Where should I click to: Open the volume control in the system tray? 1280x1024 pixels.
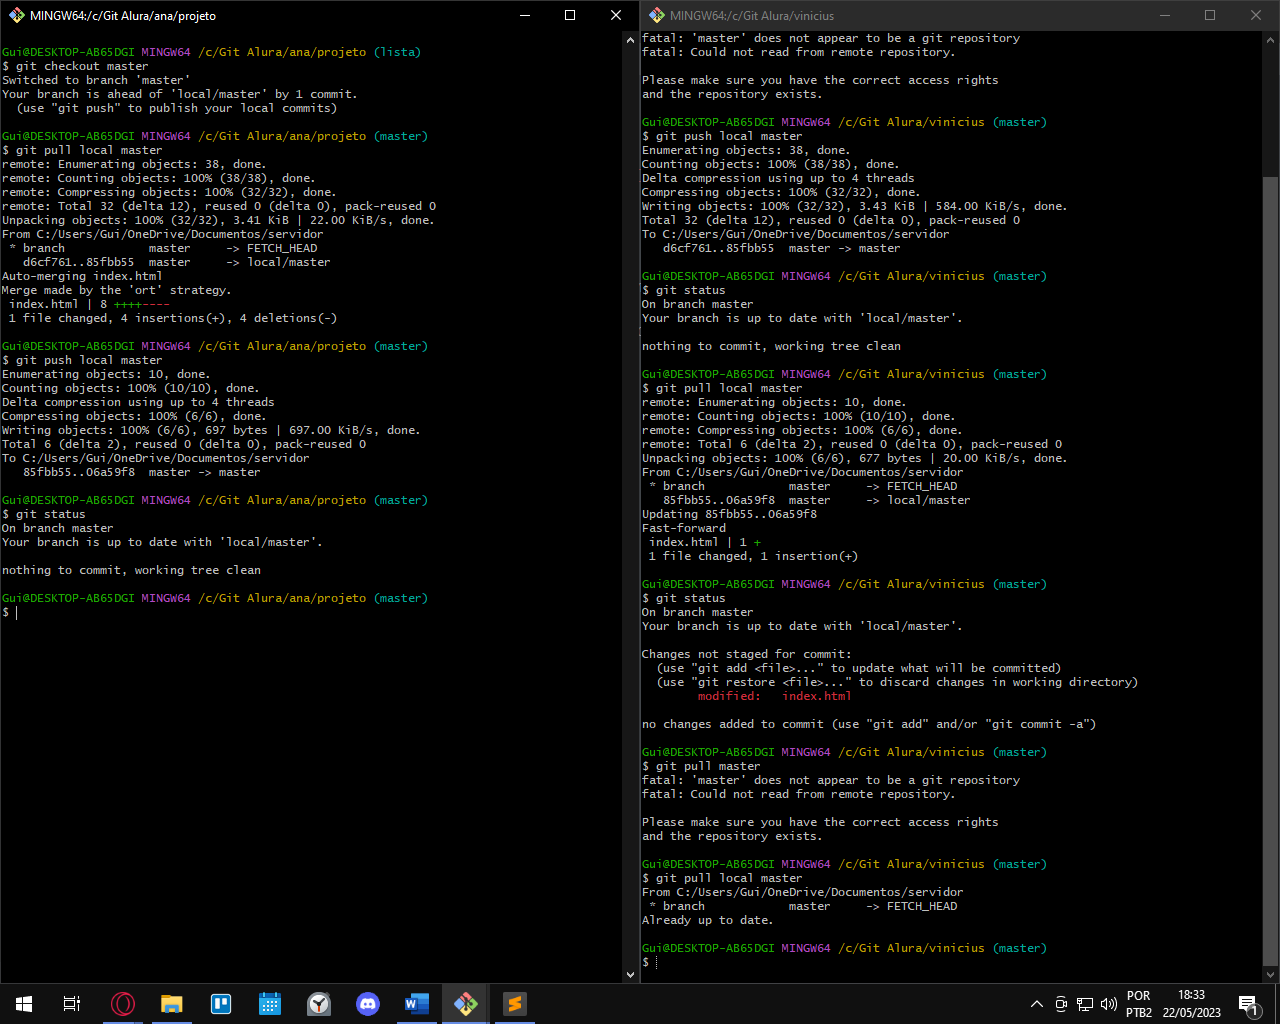(x=1108, y=1004)
